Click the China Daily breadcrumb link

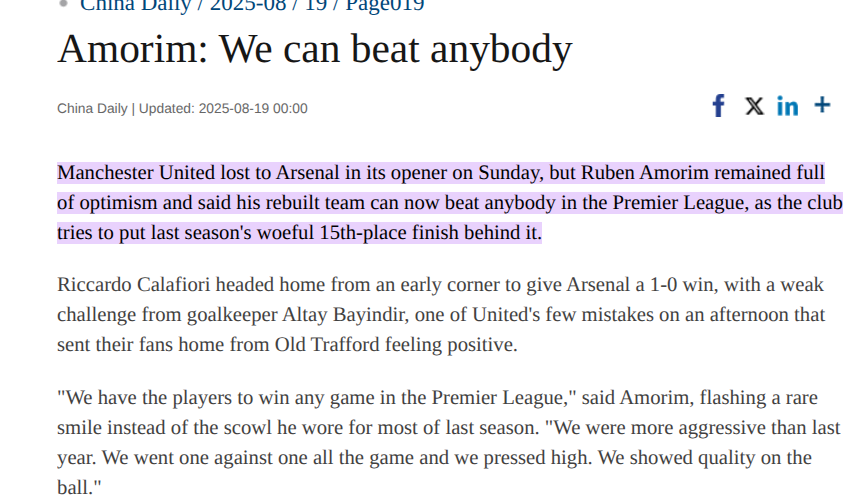tap(133, 5)
